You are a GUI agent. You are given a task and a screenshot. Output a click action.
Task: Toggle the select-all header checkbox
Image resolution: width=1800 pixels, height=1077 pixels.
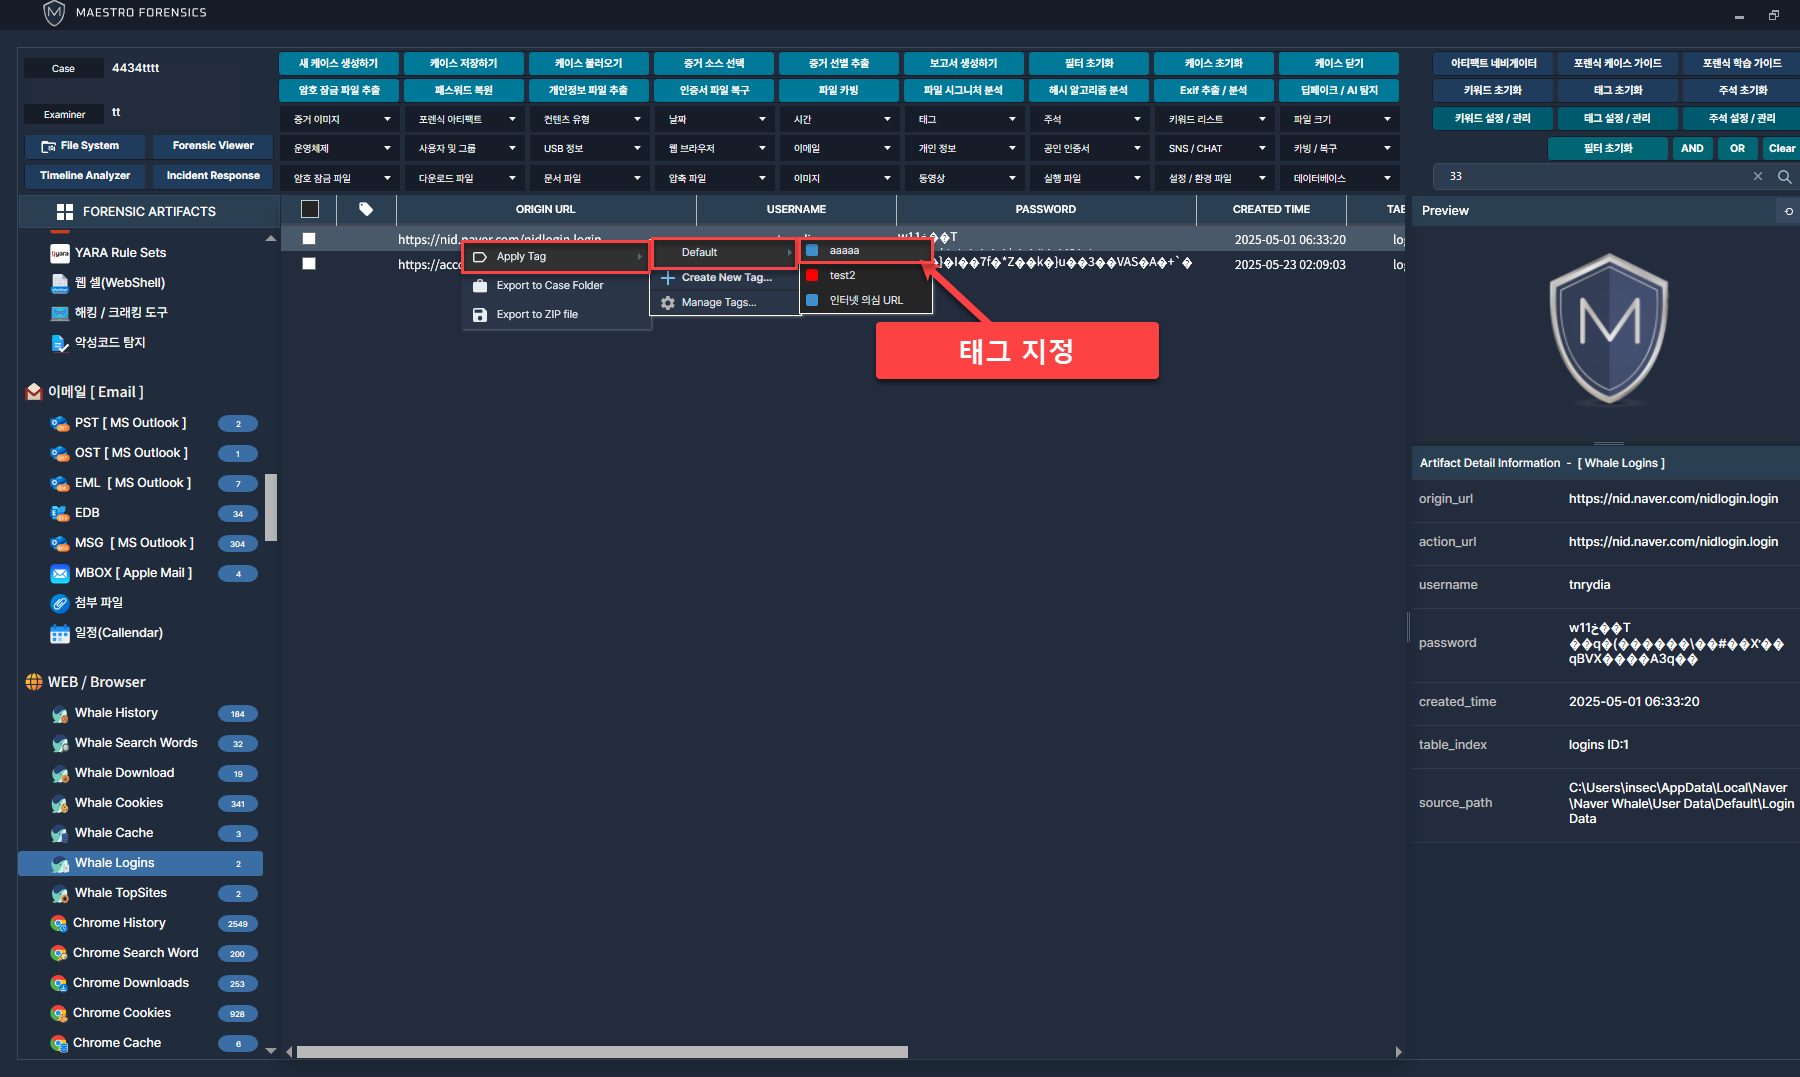coord(310,210)
